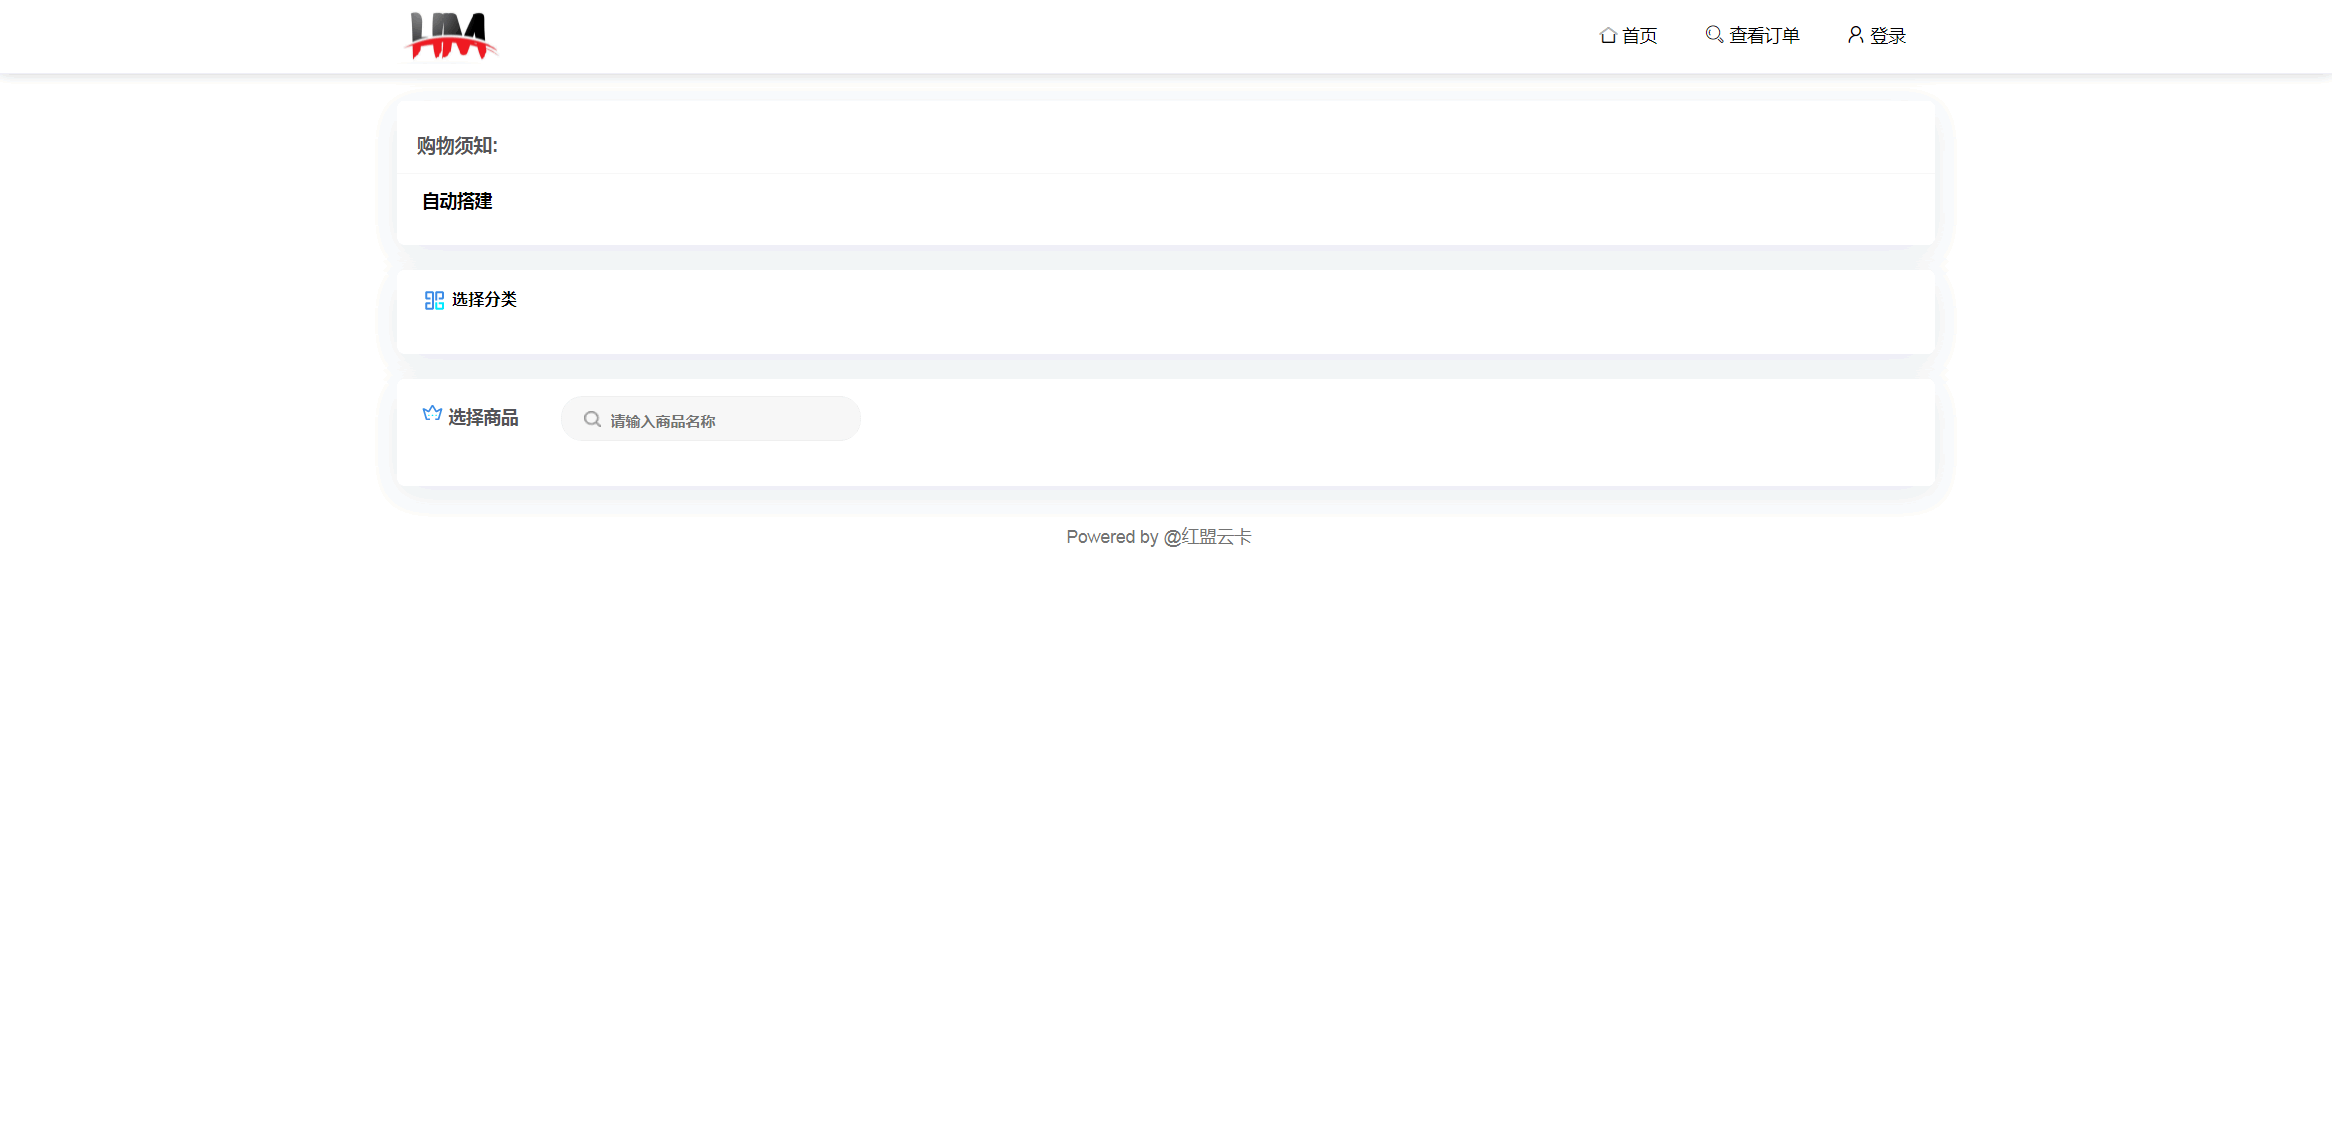Image resolution: width=2332 pixels, height=1143 pixels.
Task: Click the user icon beside 登录
Action: point(1855,35)
